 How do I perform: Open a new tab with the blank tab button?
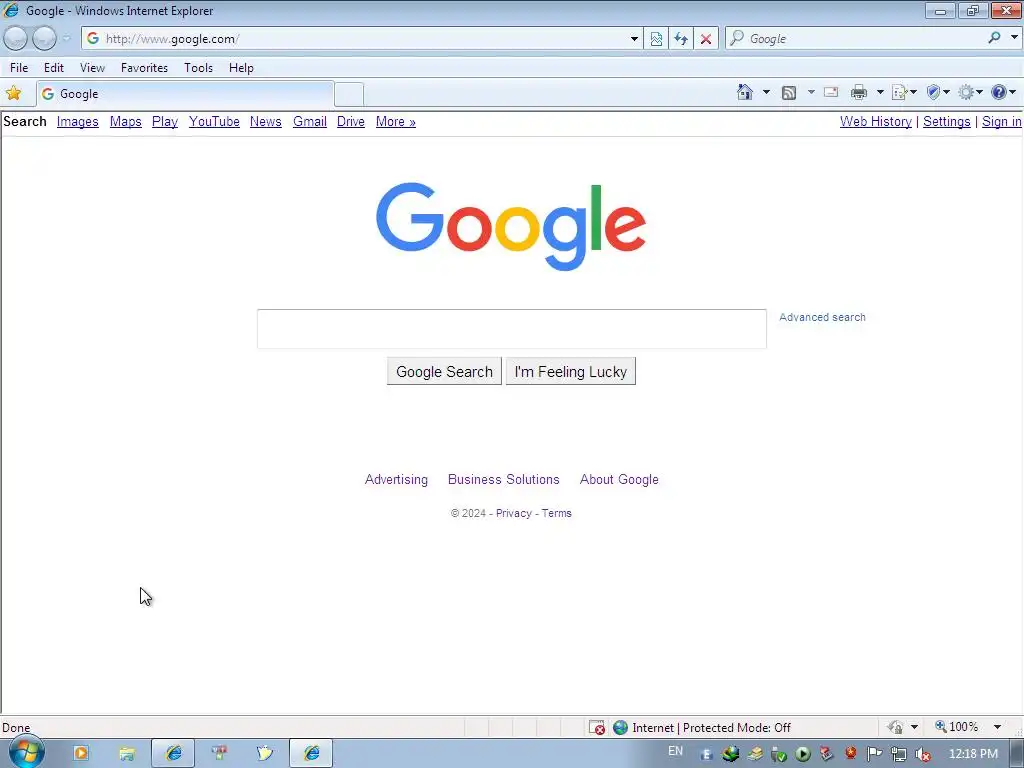(349, 95)
